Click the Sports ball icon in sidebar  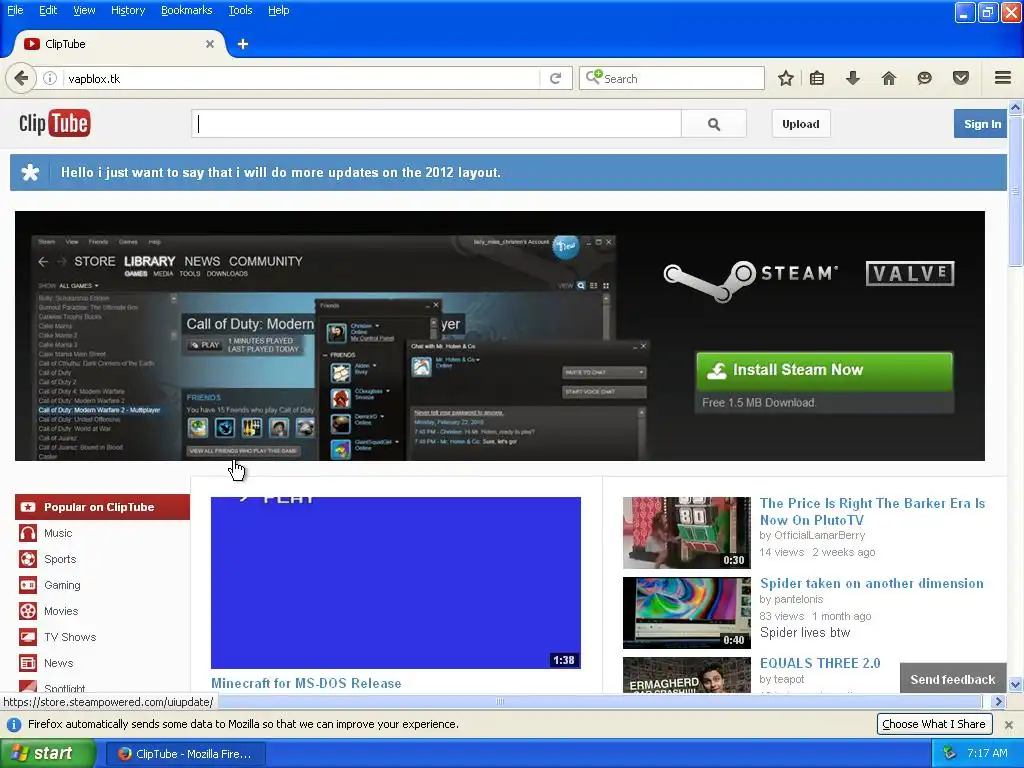tap(27, 559)
